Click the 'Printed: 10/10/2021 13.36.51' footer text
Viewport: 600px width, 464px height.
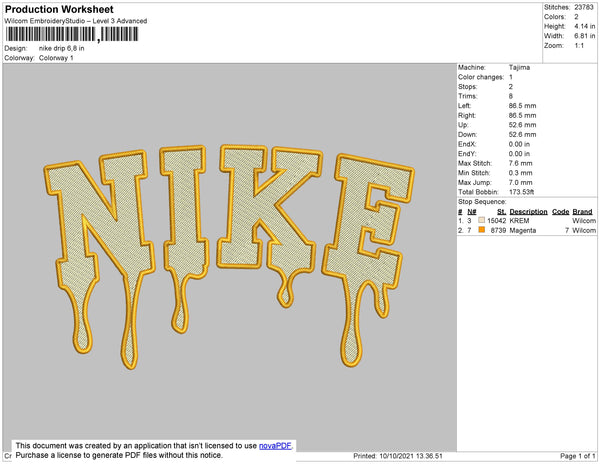[398, 456]
